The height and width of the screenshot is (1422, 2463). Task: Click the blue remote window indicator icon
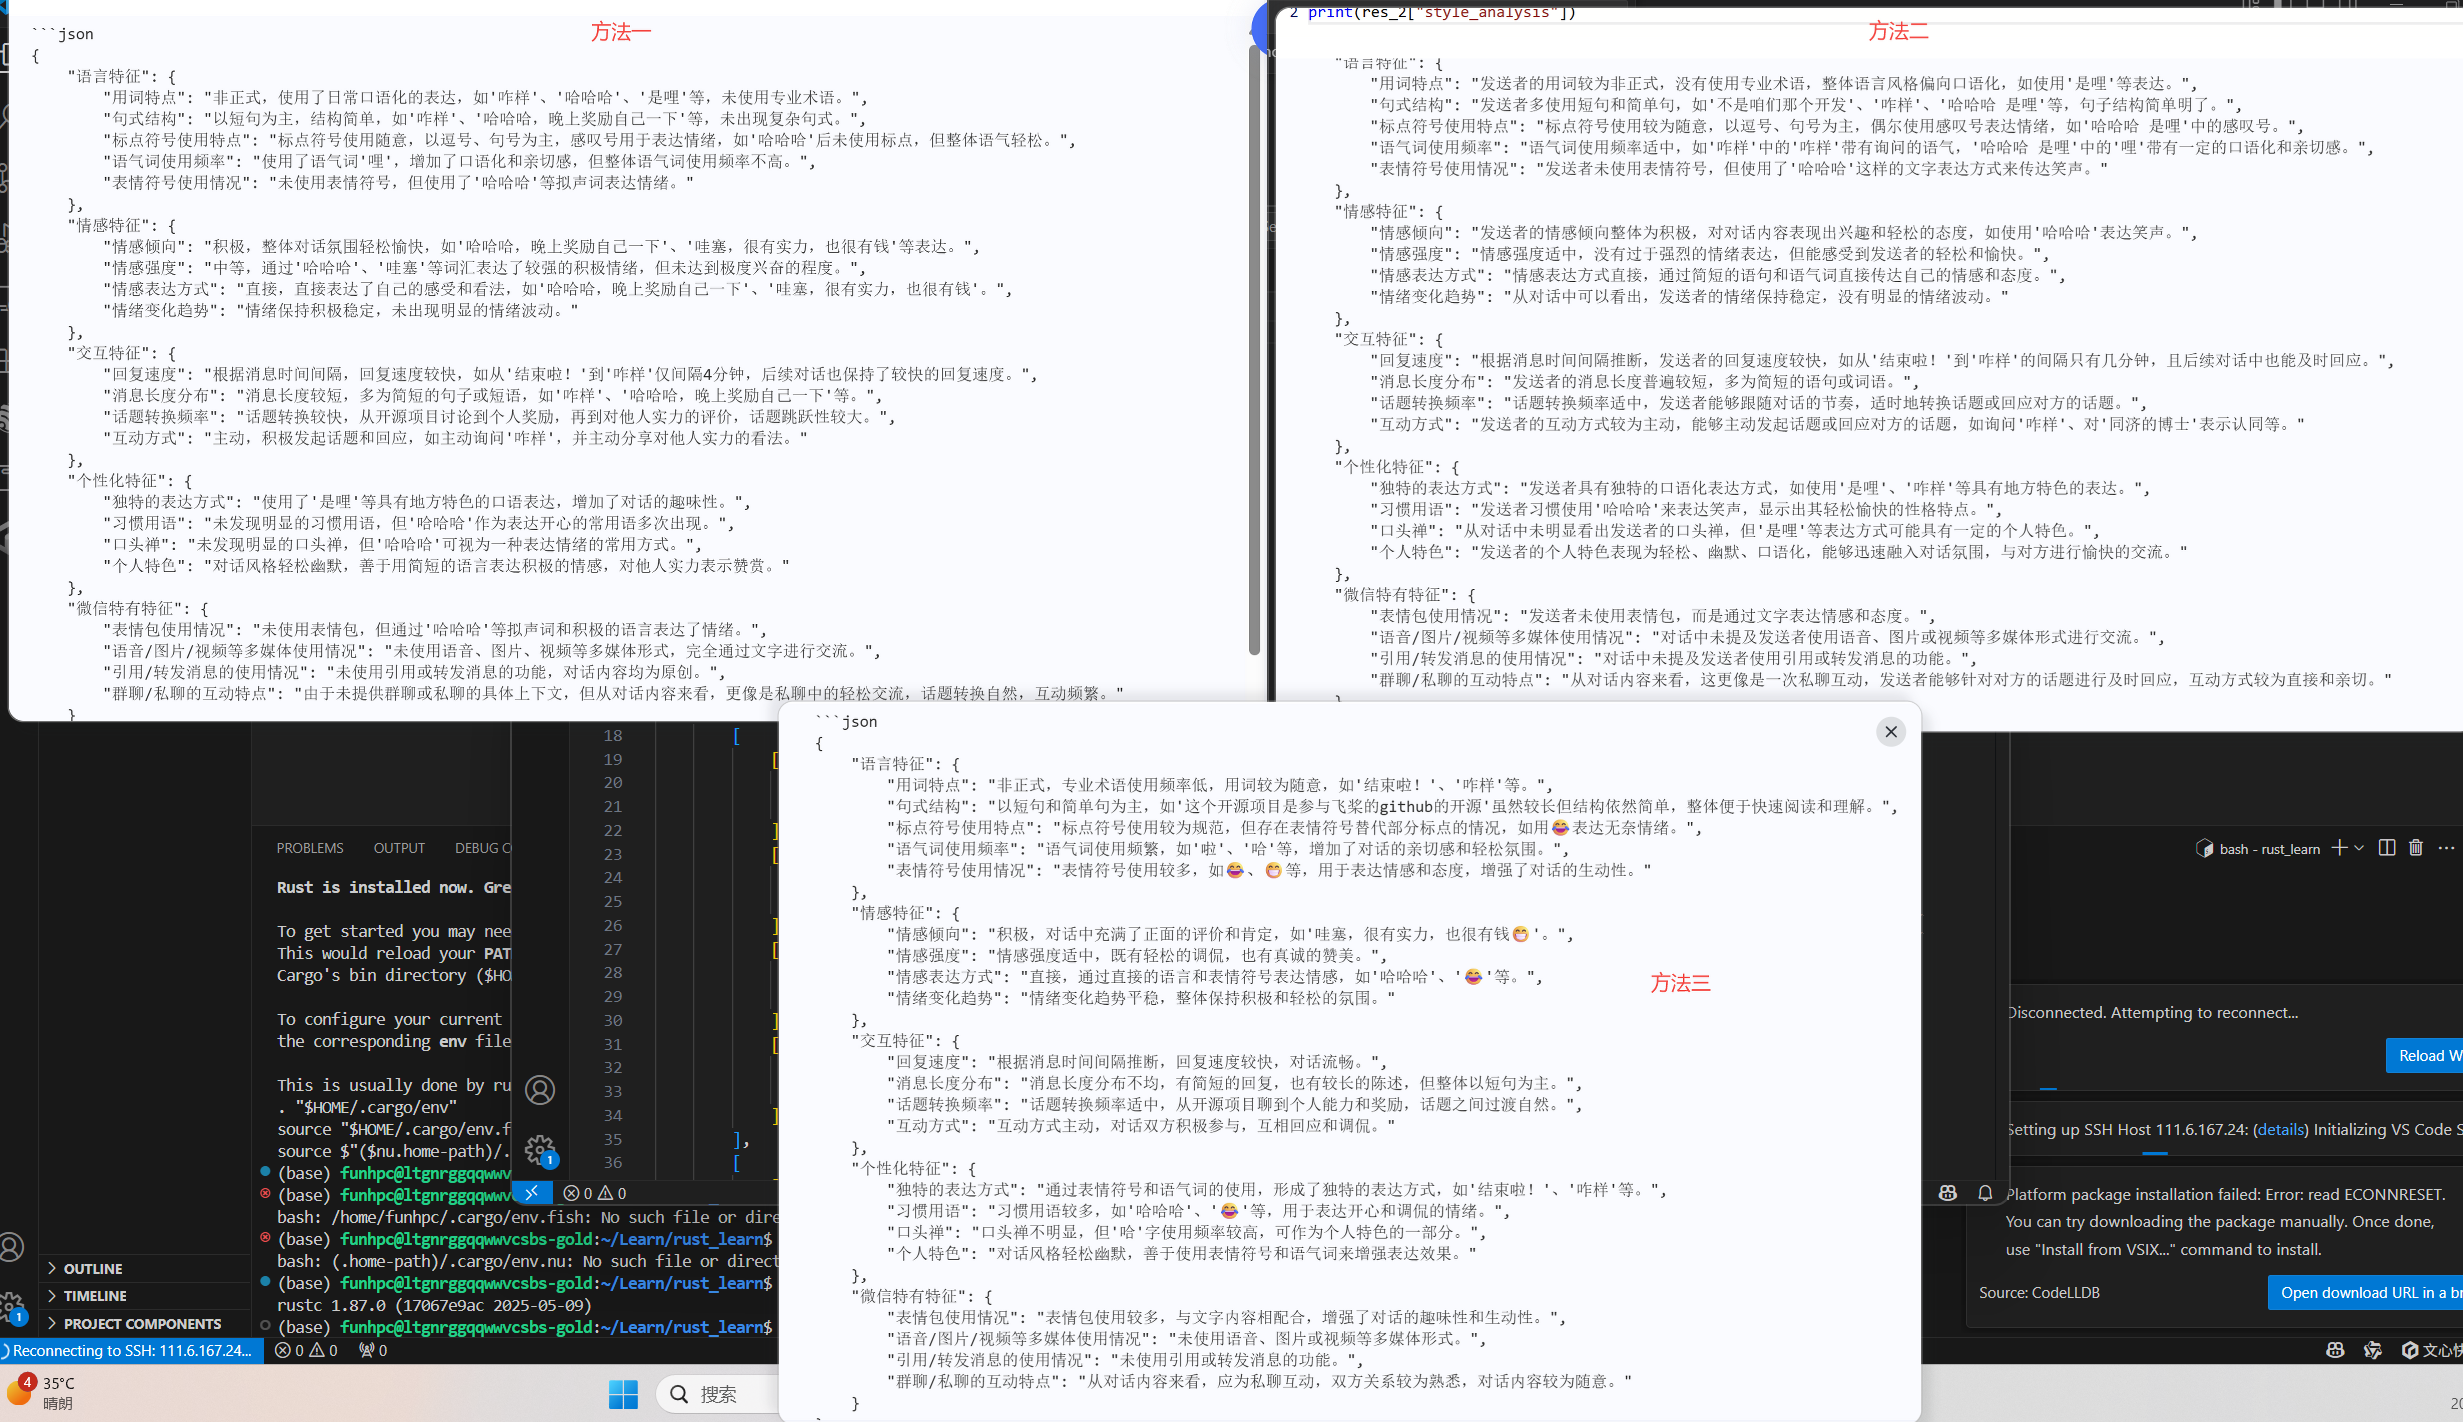pyautogui.click(x=532, y=1193)
